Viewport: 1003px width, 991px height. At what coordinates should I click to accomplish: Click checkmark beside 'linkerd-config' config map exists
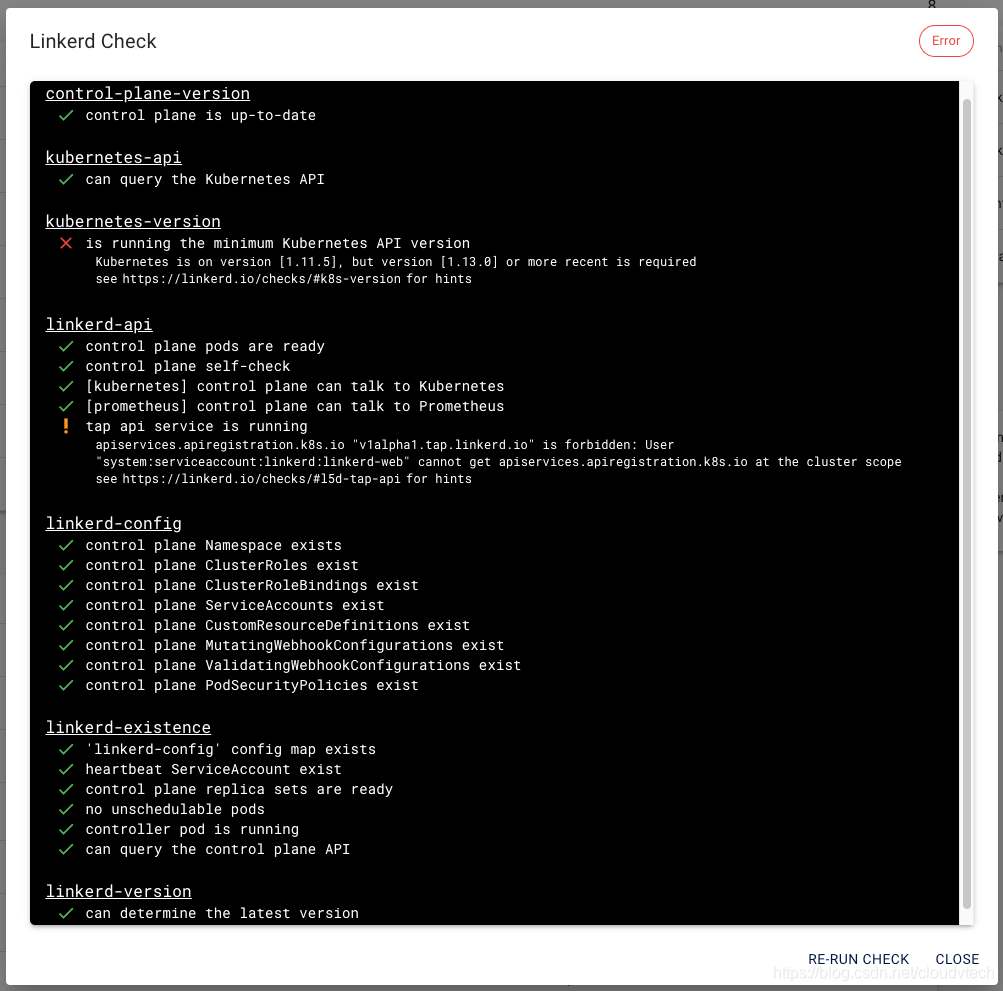(66, 749)
